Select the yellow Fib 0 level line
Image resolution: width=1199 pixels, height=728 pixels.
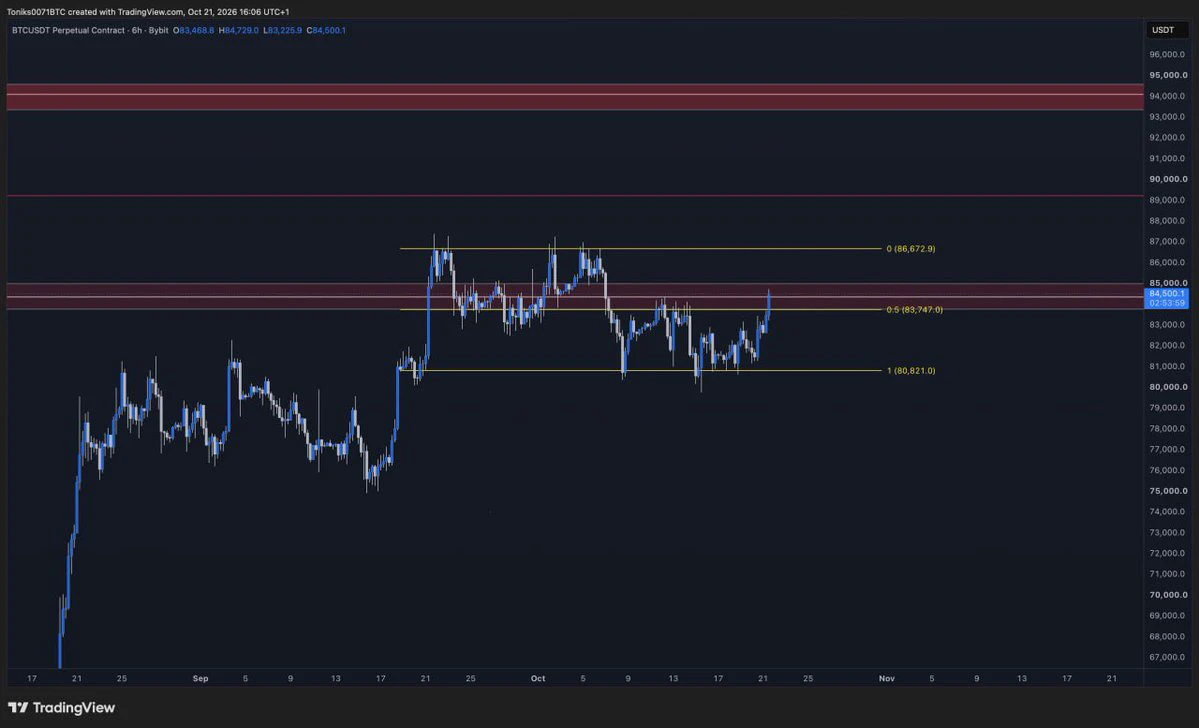tap(640, 249)
